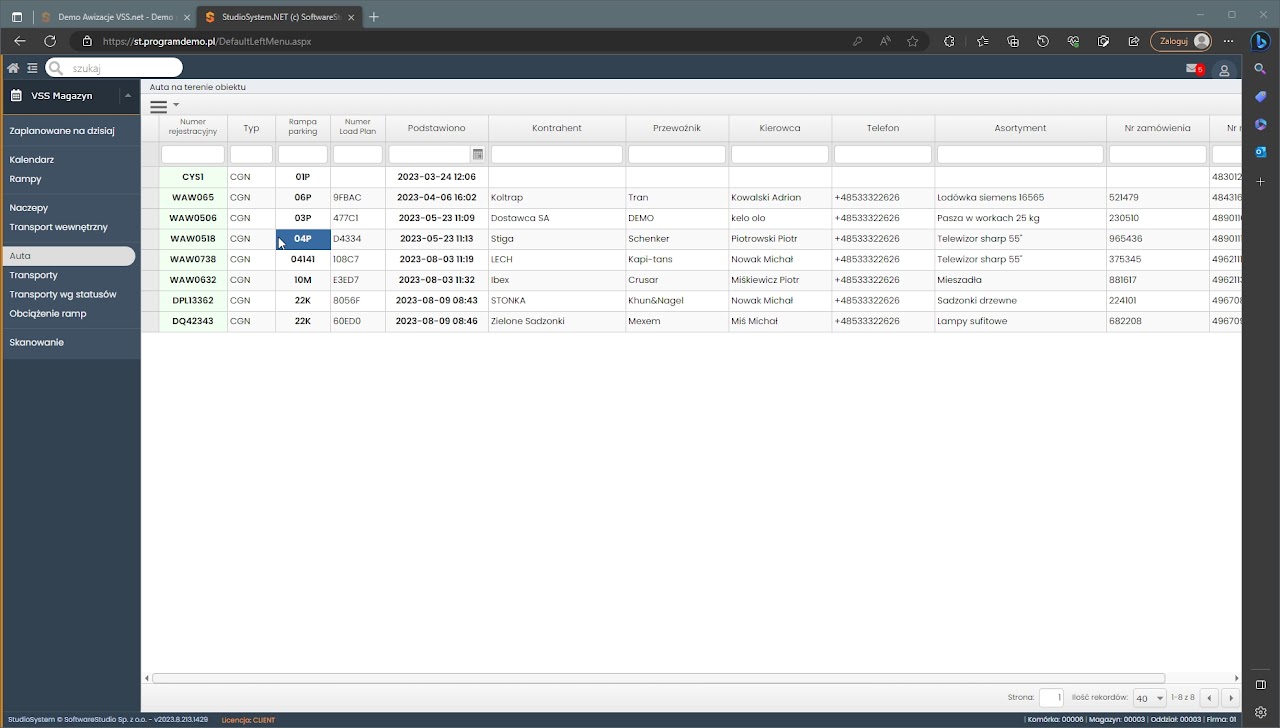The width and height of the screenshot is (1280, 728).
Task: Collapse the left menu using the sidebar toggle icon
Action: point(32,68)
